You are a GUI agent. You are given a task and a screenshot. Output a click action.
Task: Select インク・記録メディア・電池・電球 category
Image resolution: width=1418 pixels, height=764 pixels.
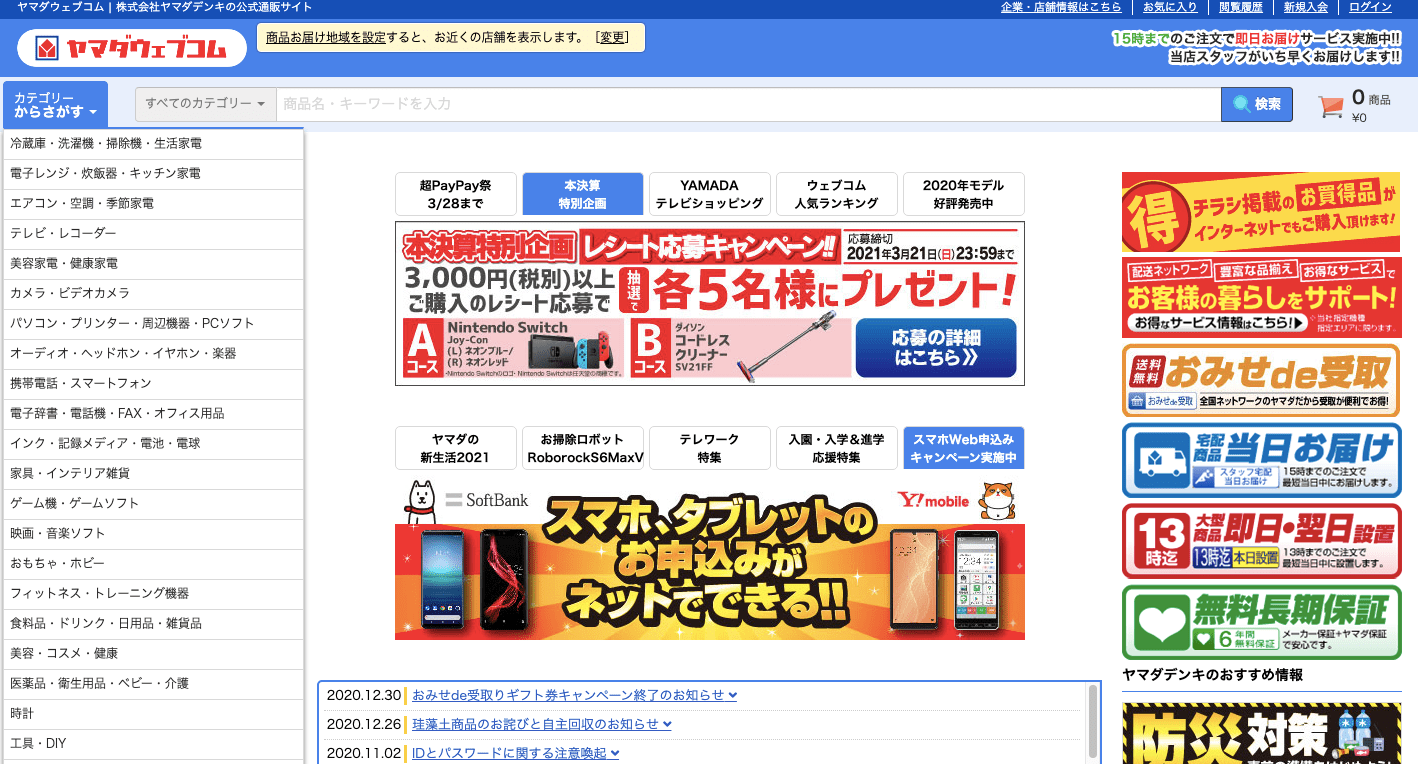point(154,444)
